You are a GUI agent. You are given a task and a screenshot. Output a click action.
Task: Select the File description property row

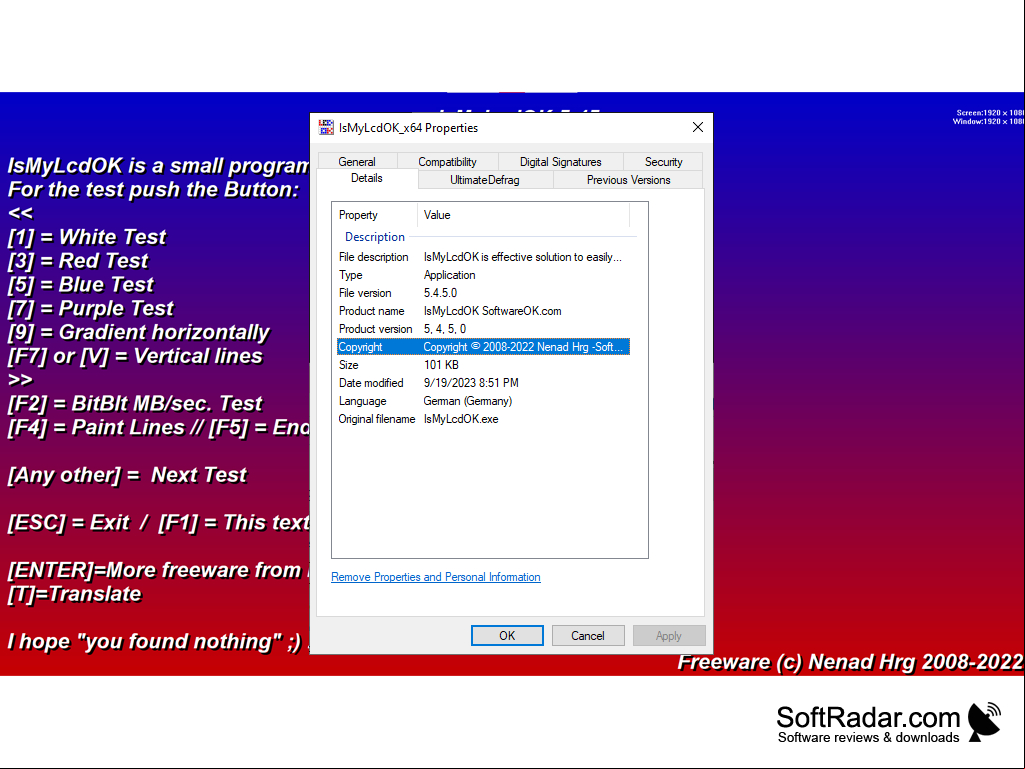coord(483,257)
